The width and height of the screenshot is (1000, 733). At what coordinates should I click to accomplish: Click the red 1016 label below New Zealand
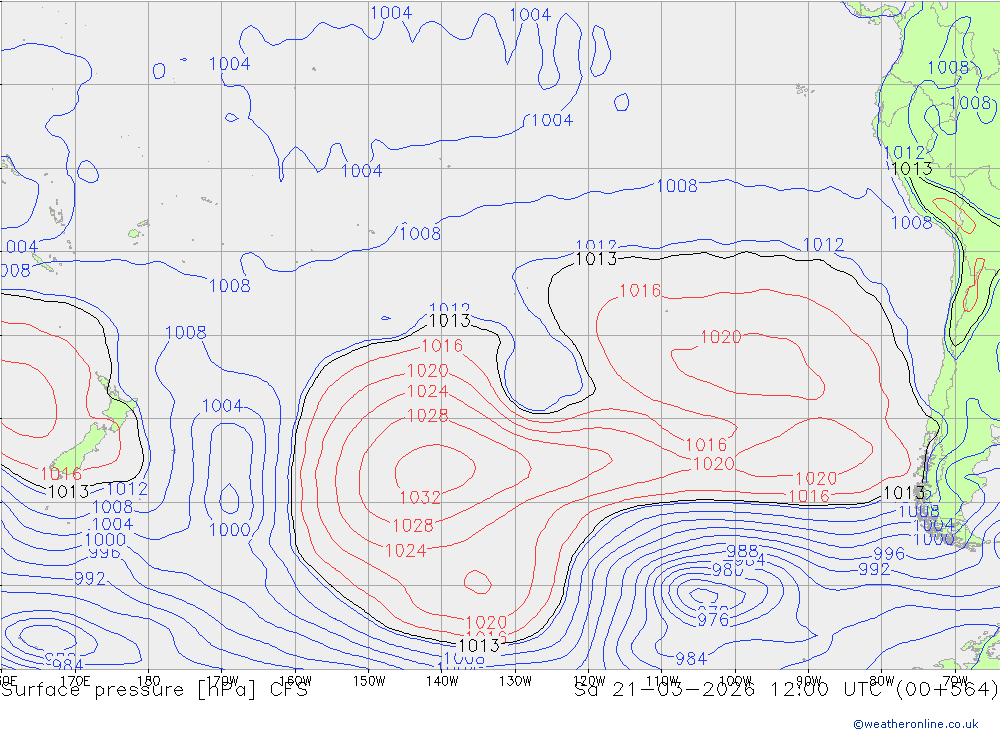(61, 474)
